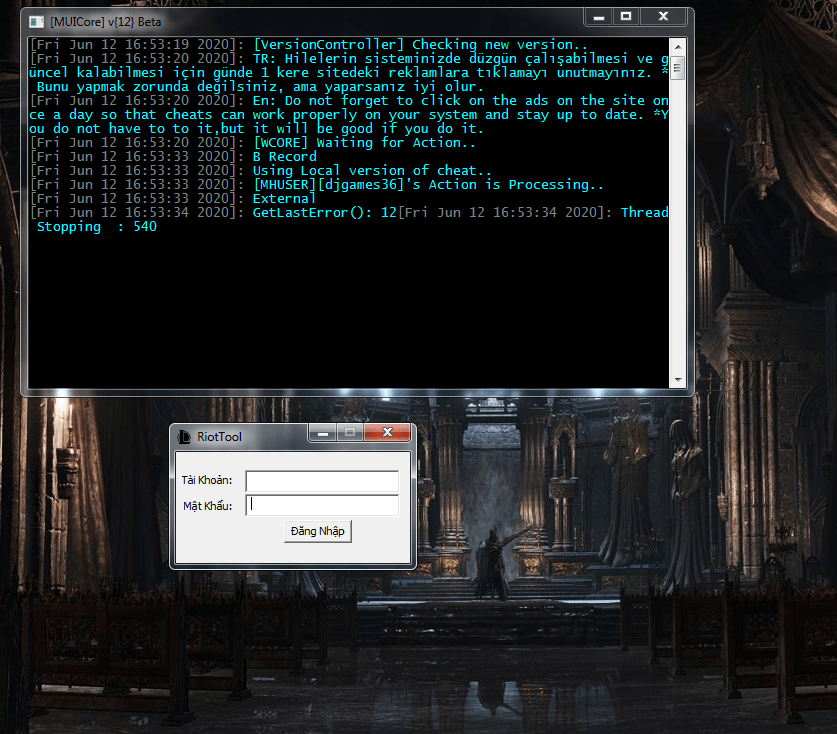Click the MUICore console window icon

tap(36, 22)
